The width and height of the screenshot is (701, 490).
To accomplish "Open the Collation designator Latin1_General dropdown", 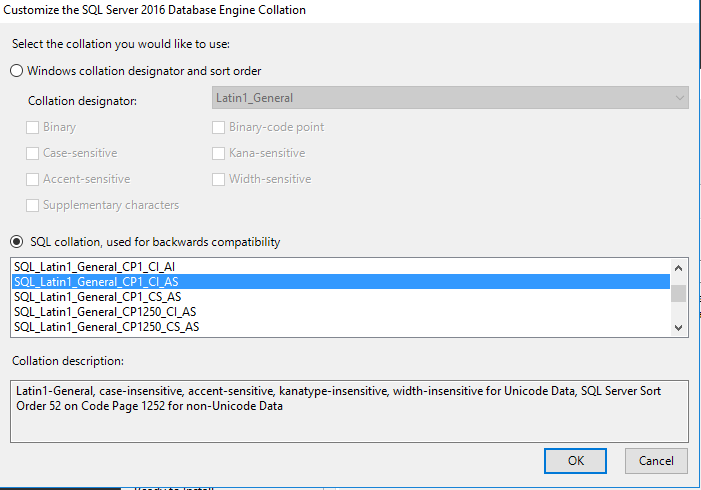I will click(450, 97).
